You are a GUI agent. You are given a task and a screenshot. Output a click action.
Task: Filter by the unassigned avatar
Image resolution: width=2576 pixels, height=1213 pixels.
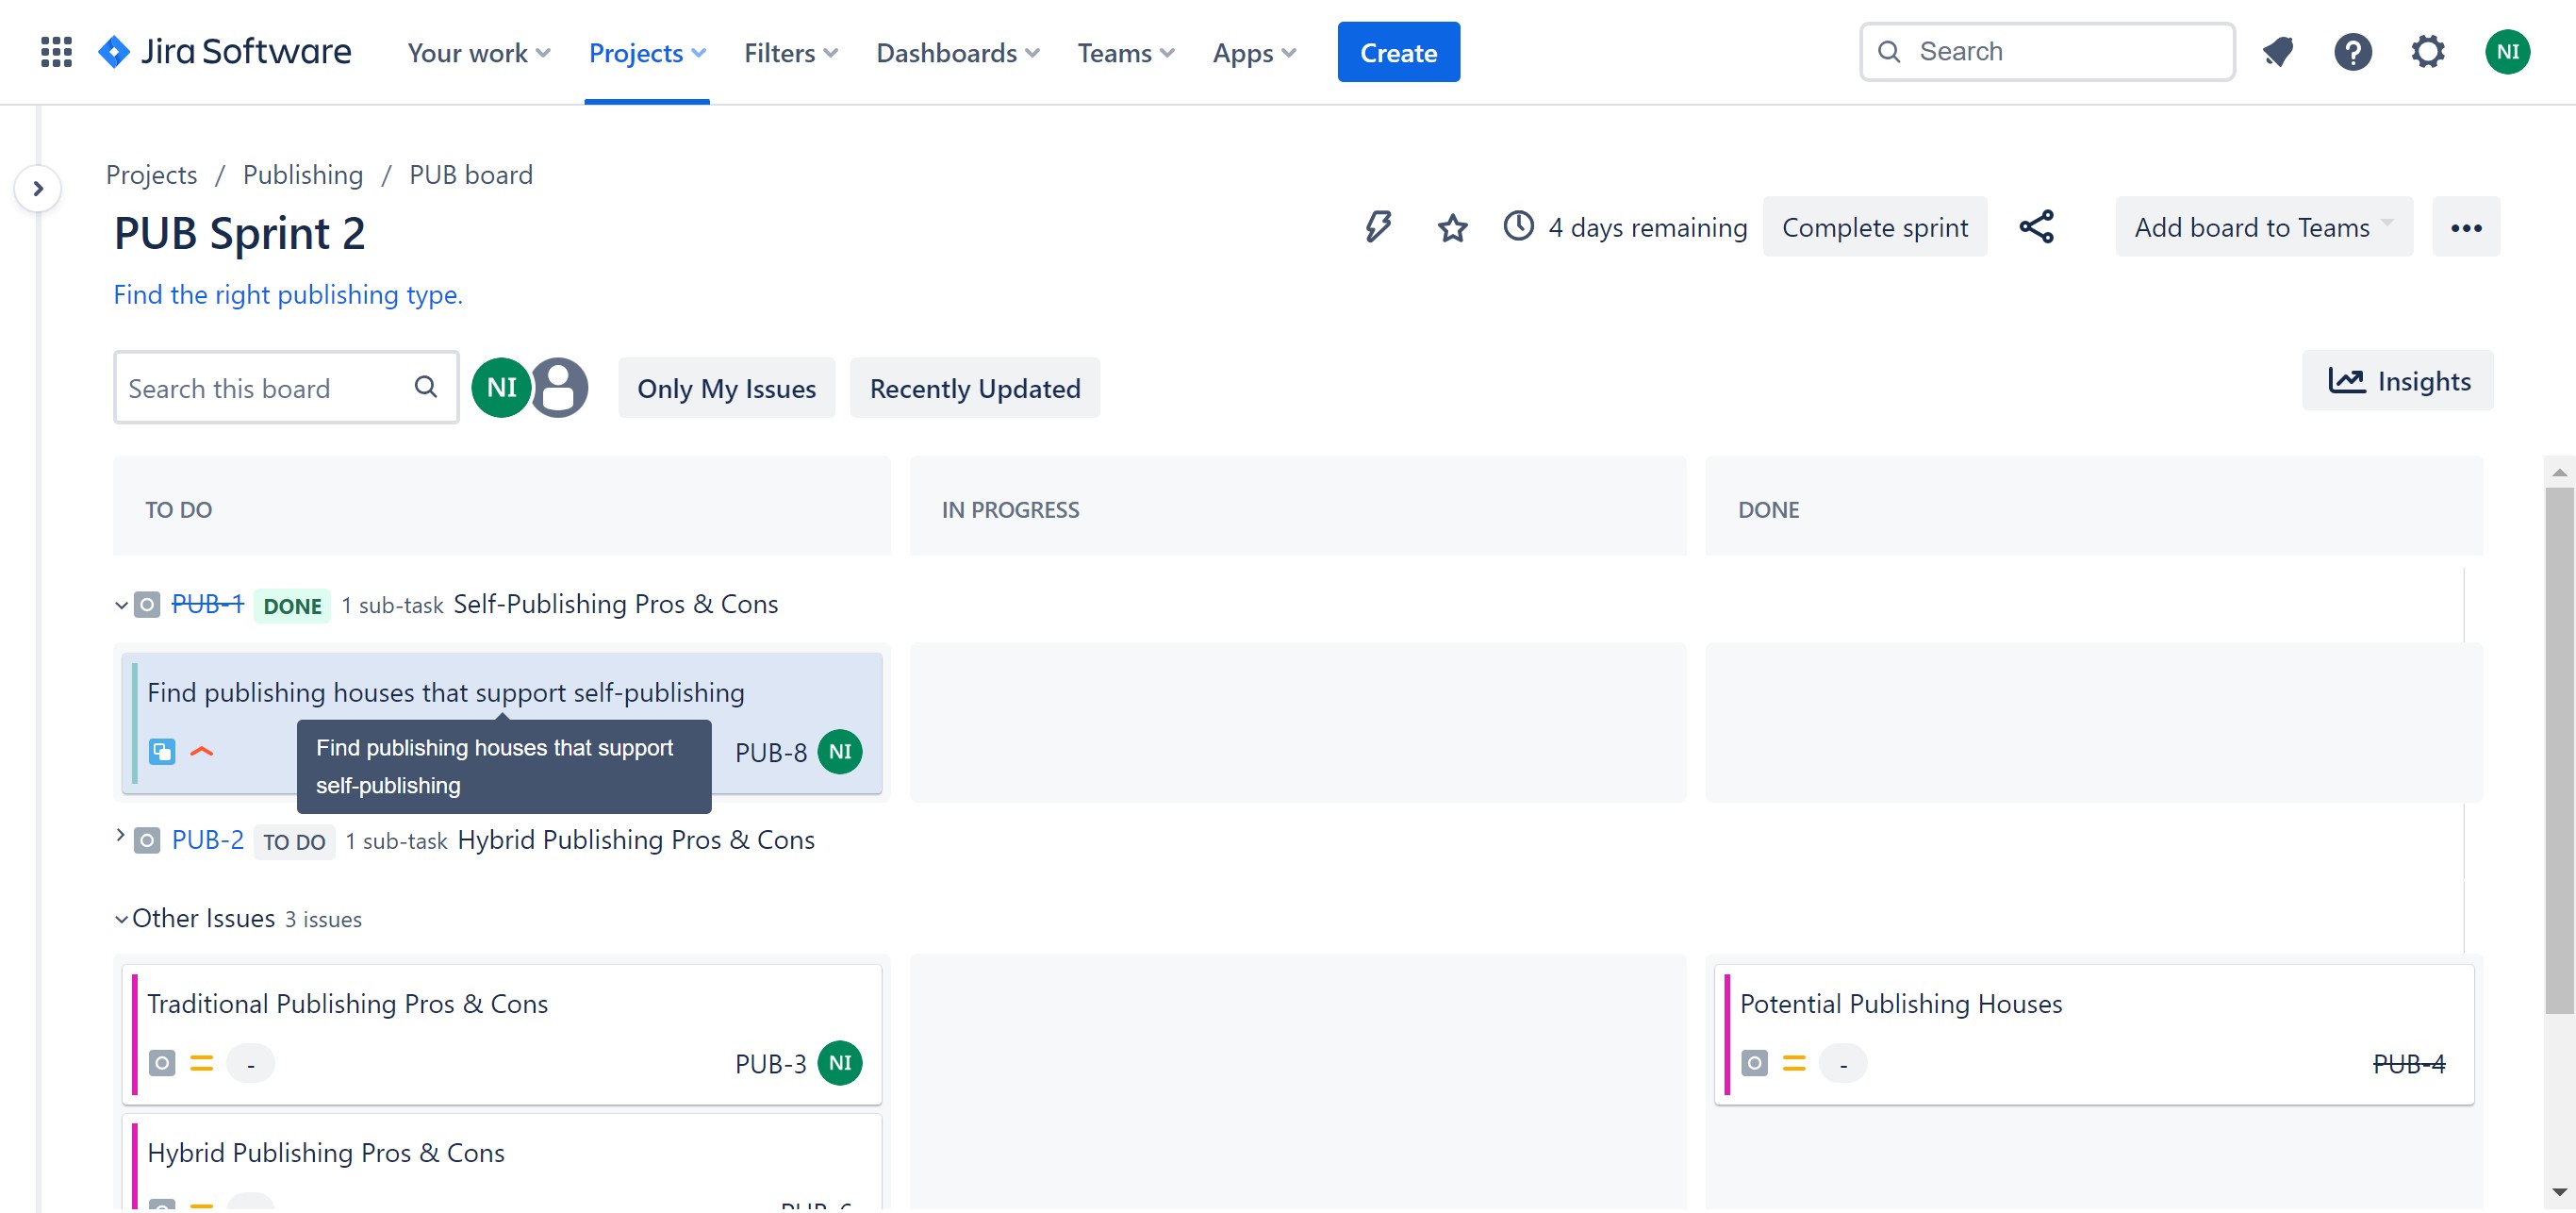point(559,388)
